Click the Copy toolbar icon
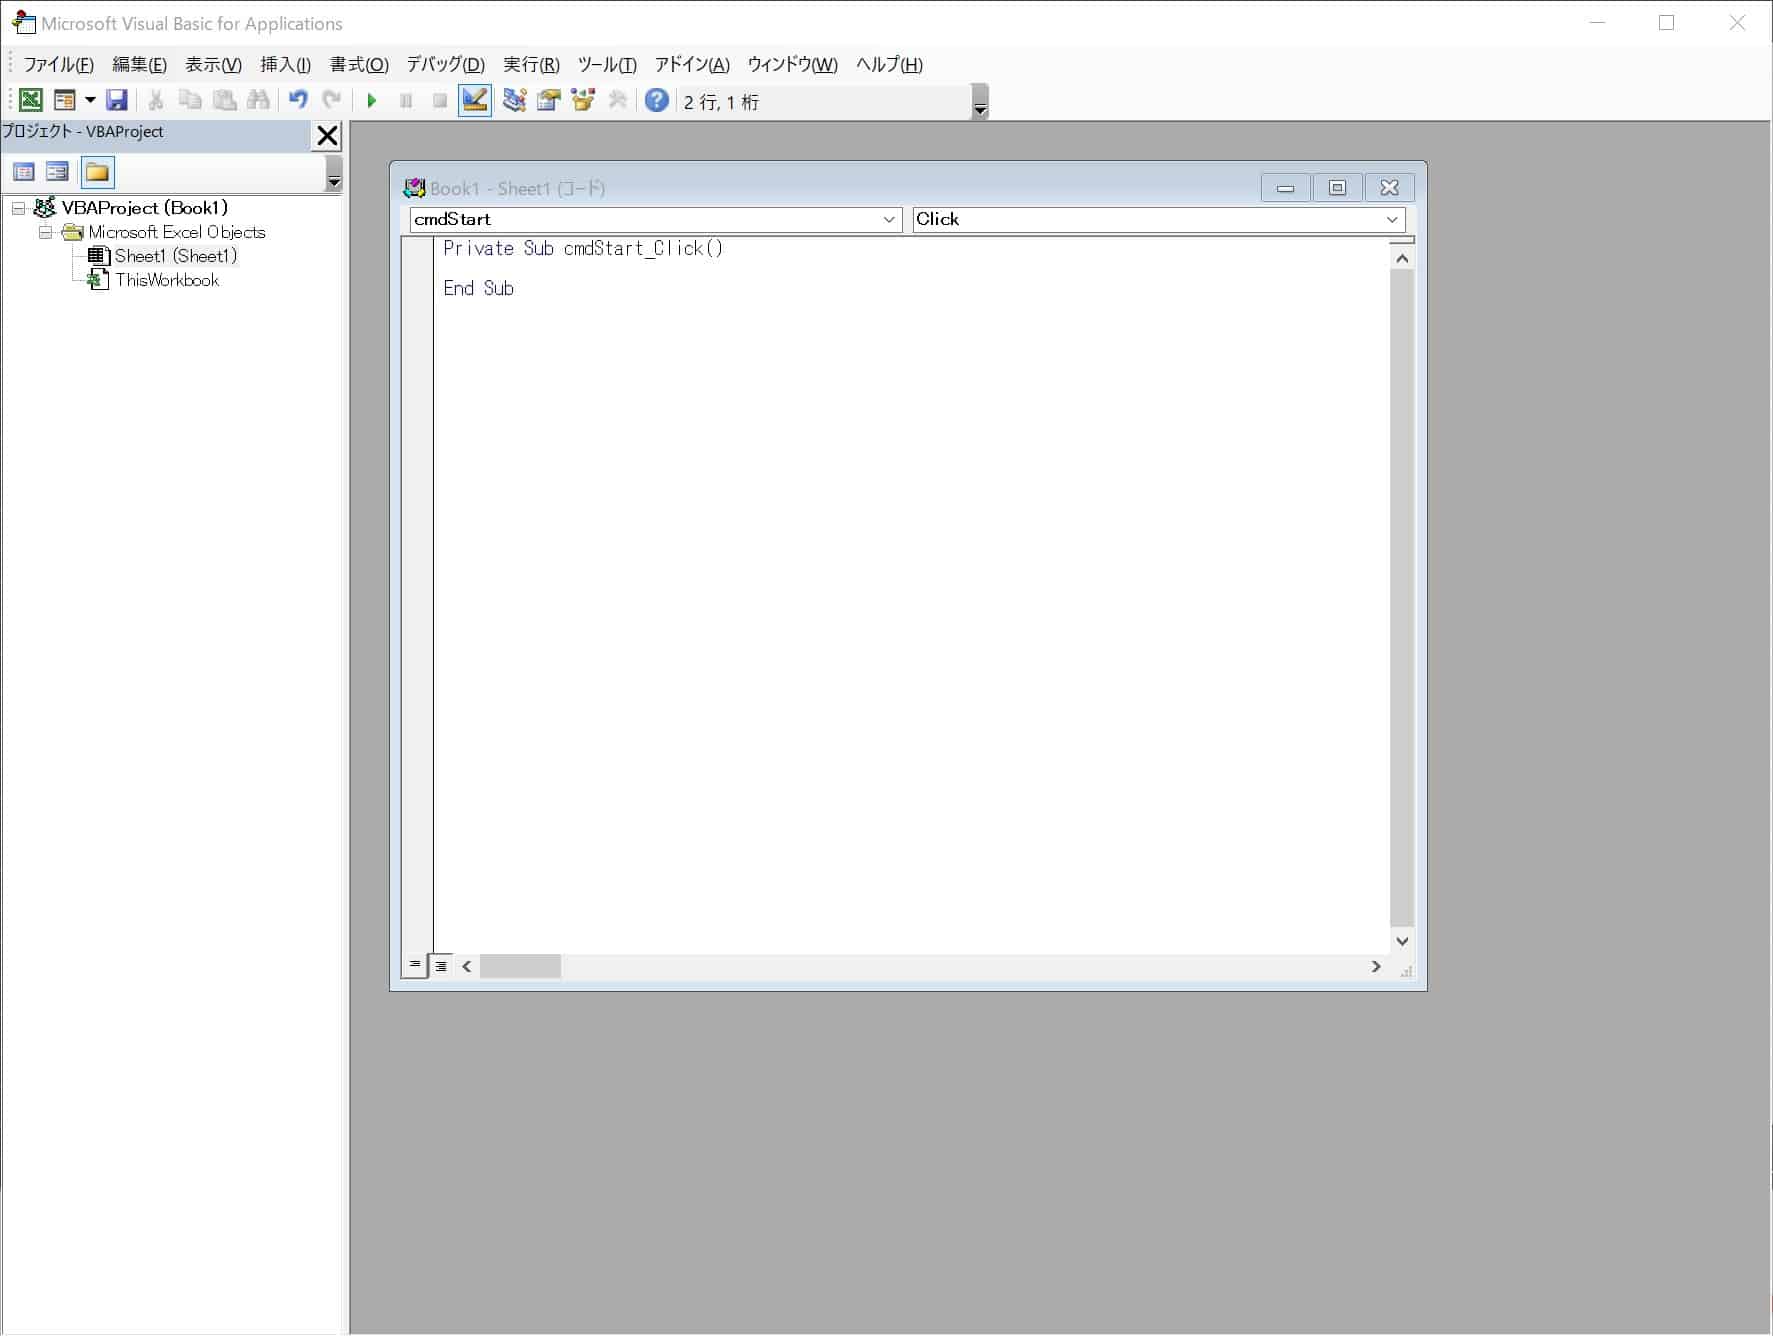The height and width of the screenshot is (1336, 1773). pyautogui.click(x=190, y=100)
